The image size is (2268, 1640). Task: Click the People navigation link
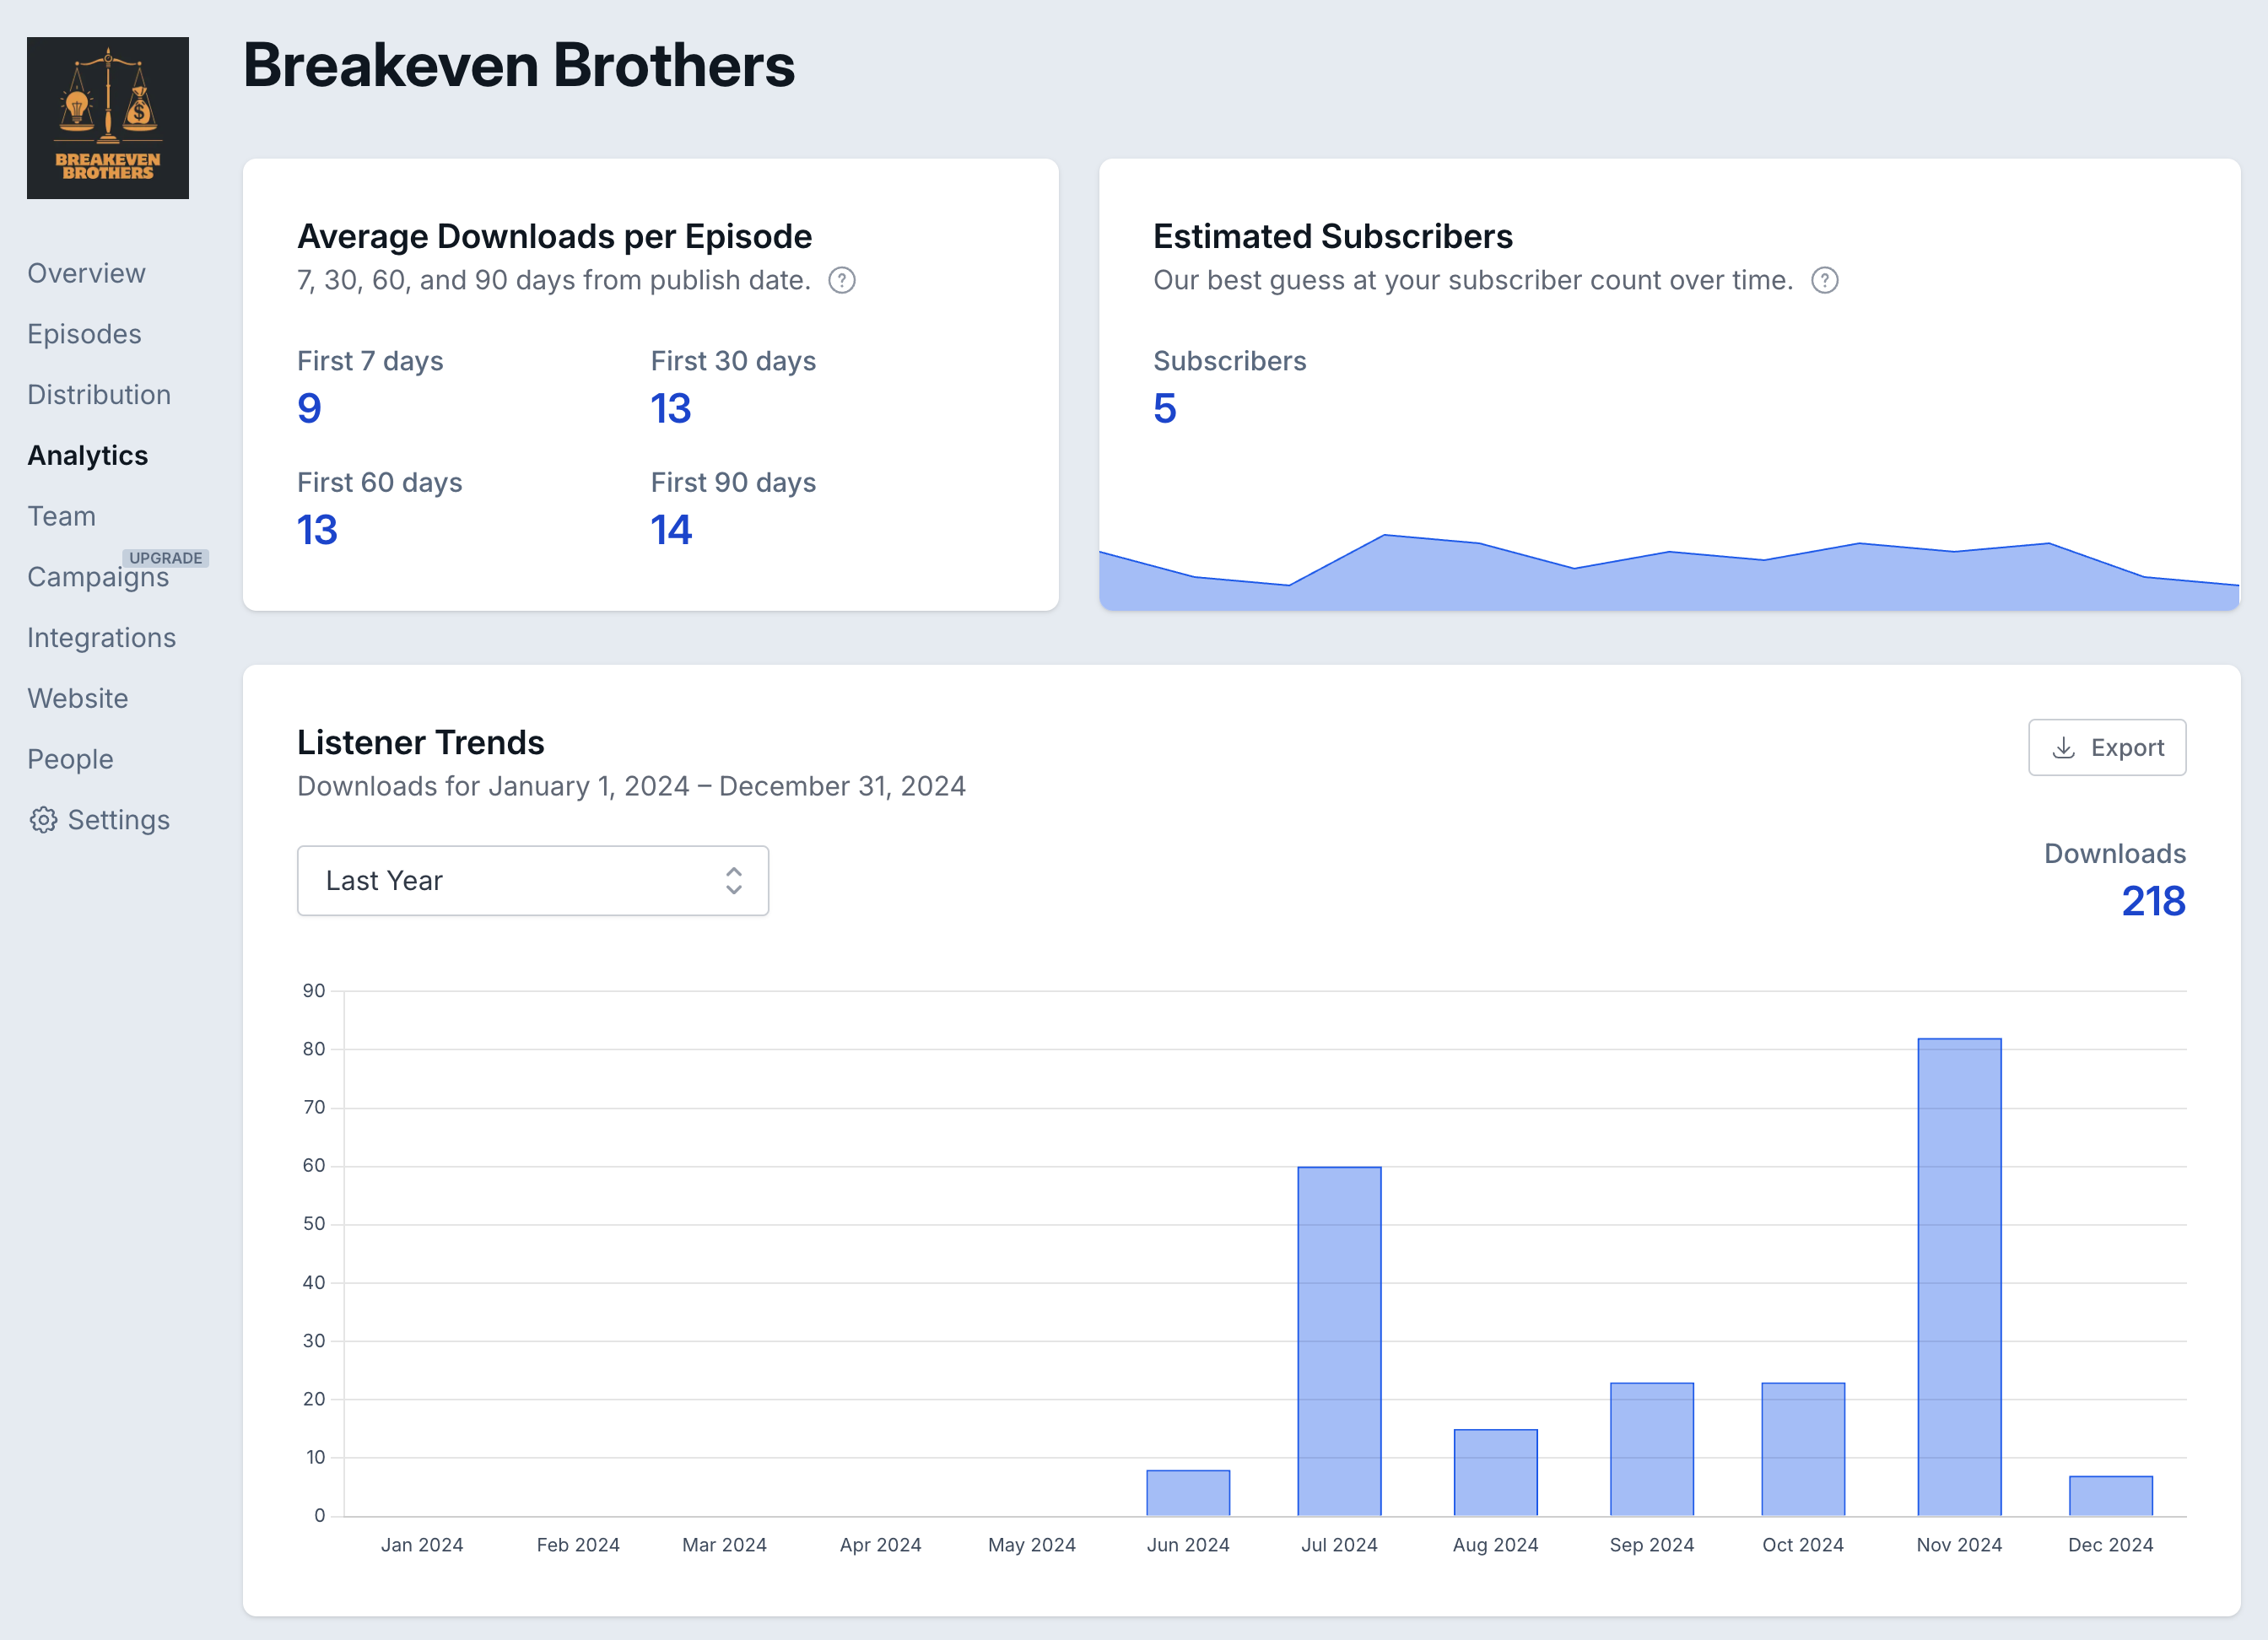point(70,758)
